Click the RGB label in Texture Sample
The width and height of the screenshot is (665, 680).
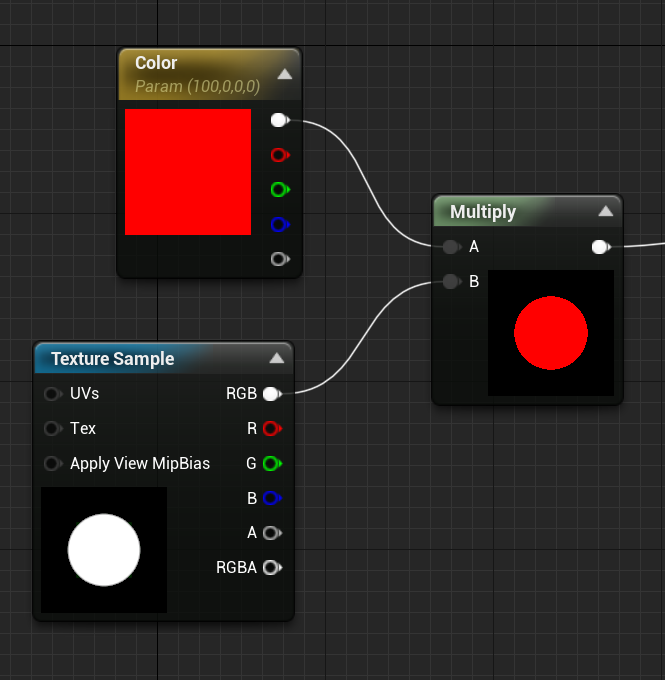tap(241, 393)
